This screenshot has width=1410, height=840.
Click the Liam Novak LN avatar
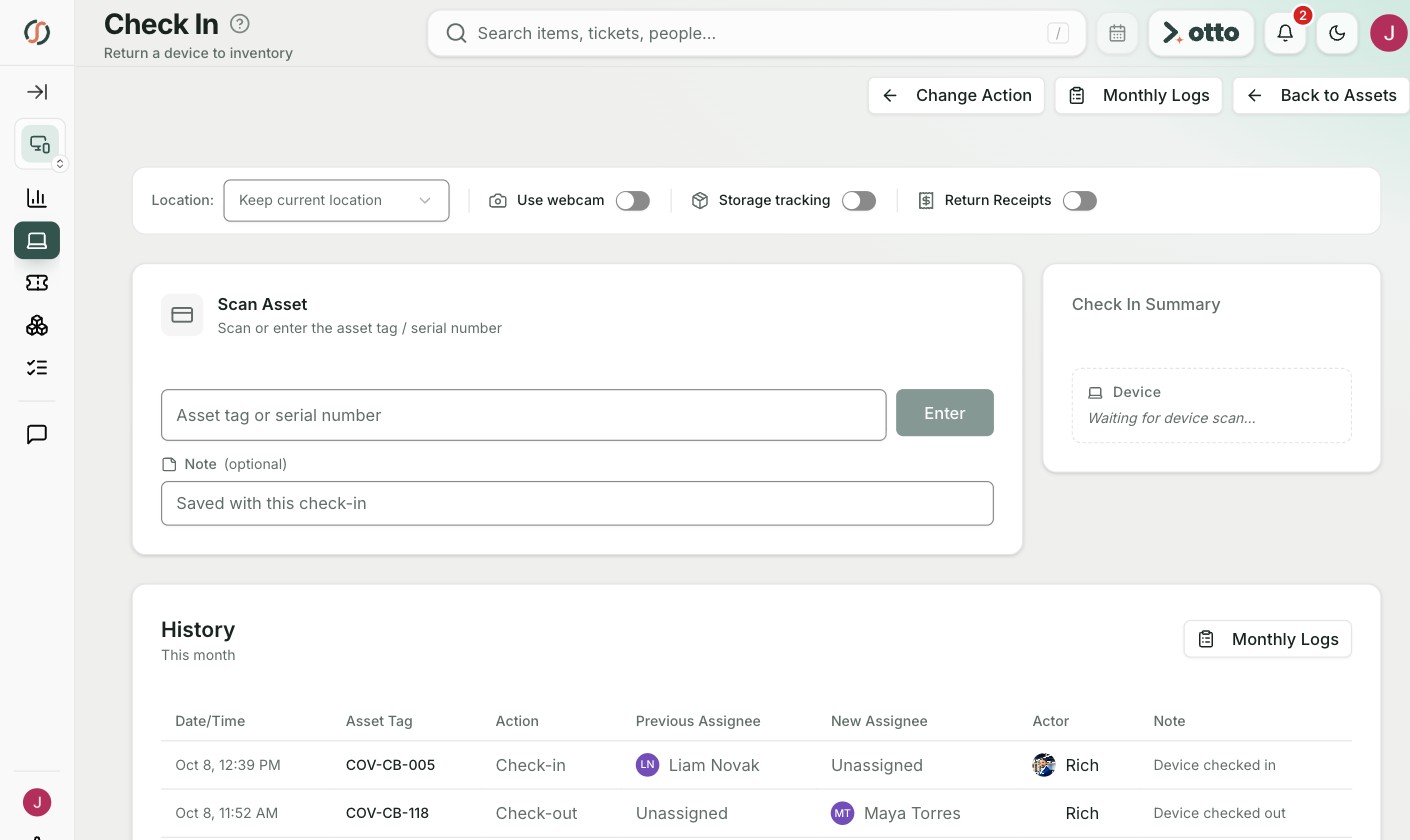[x=647, y=765]
